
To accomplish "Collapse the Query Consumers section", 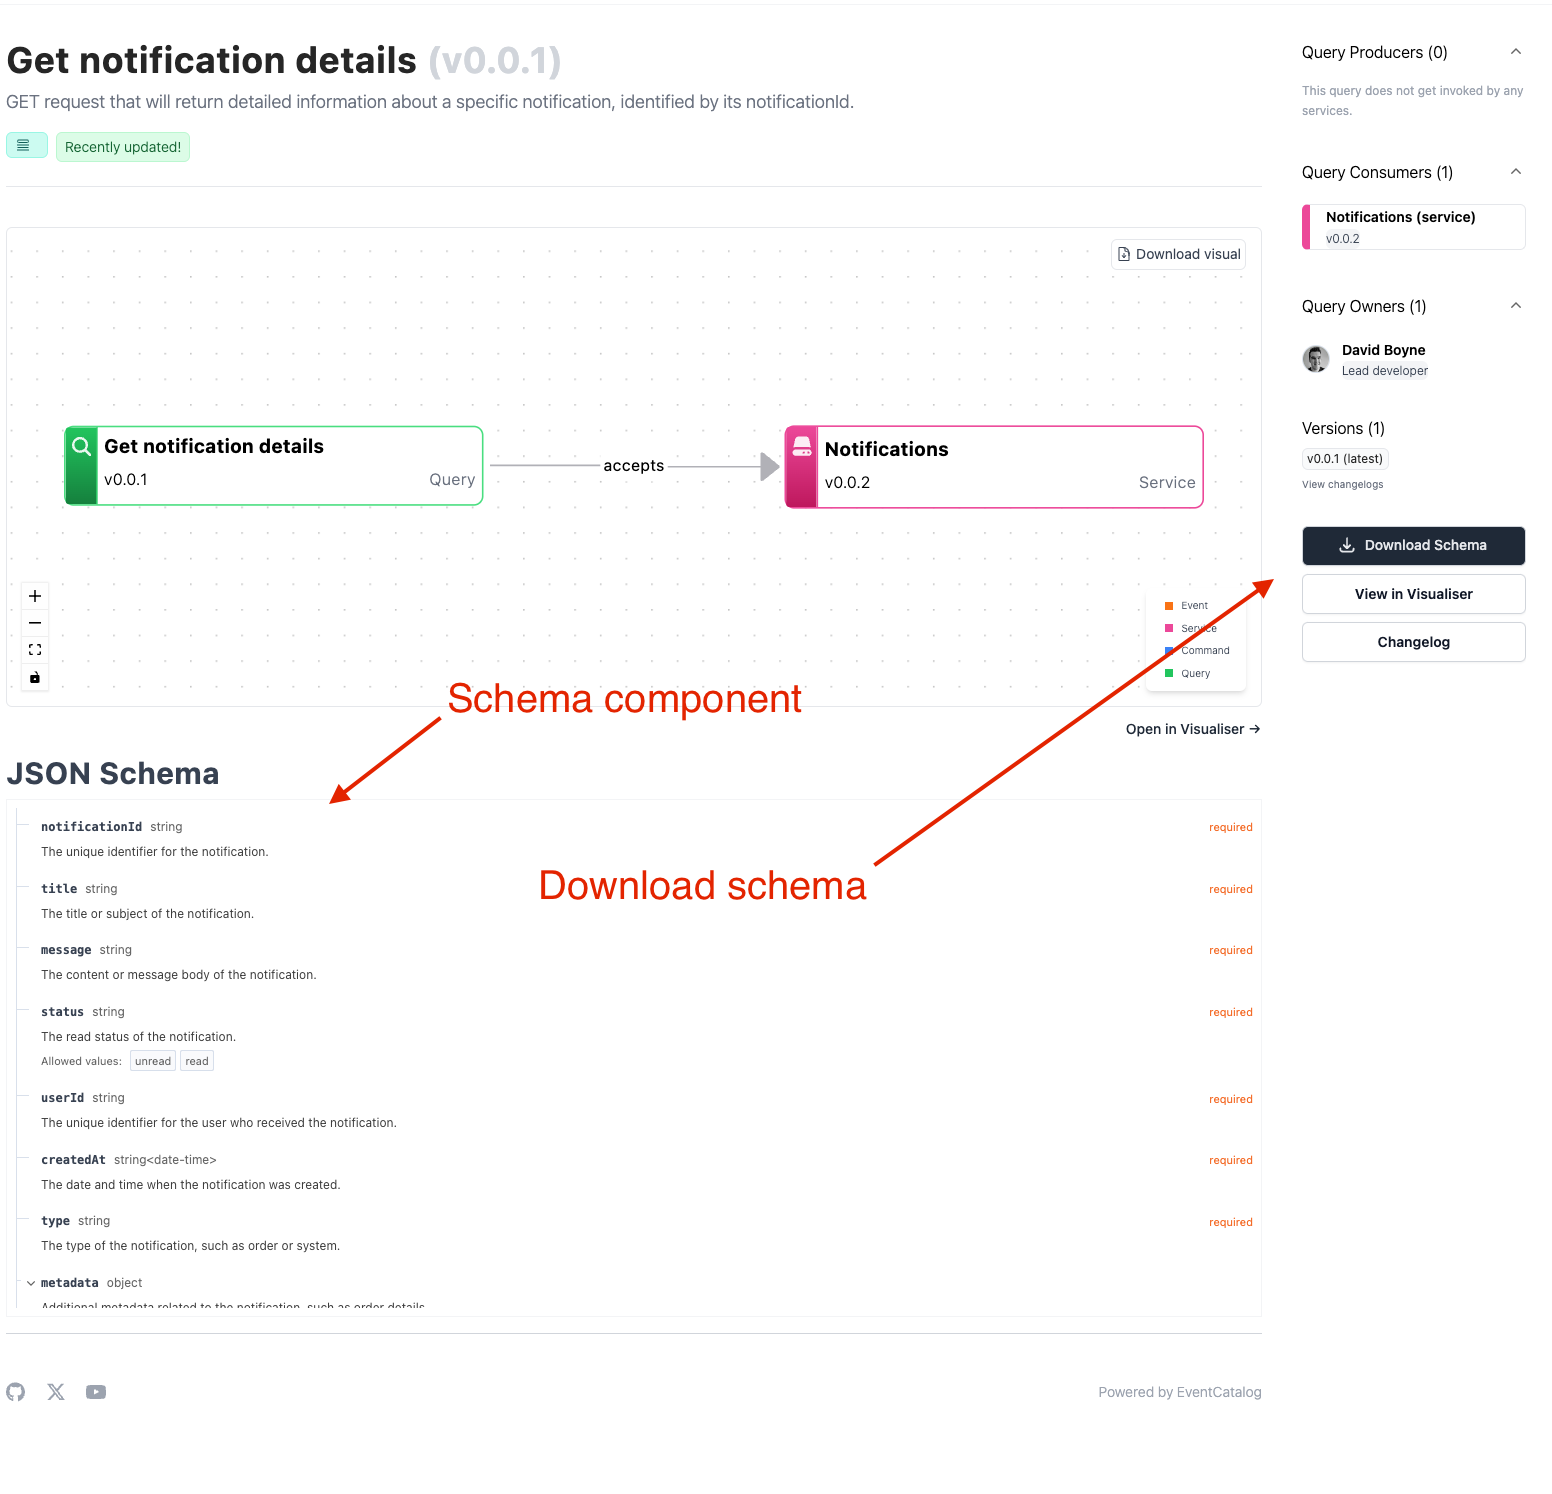I will click(1516, 172).
